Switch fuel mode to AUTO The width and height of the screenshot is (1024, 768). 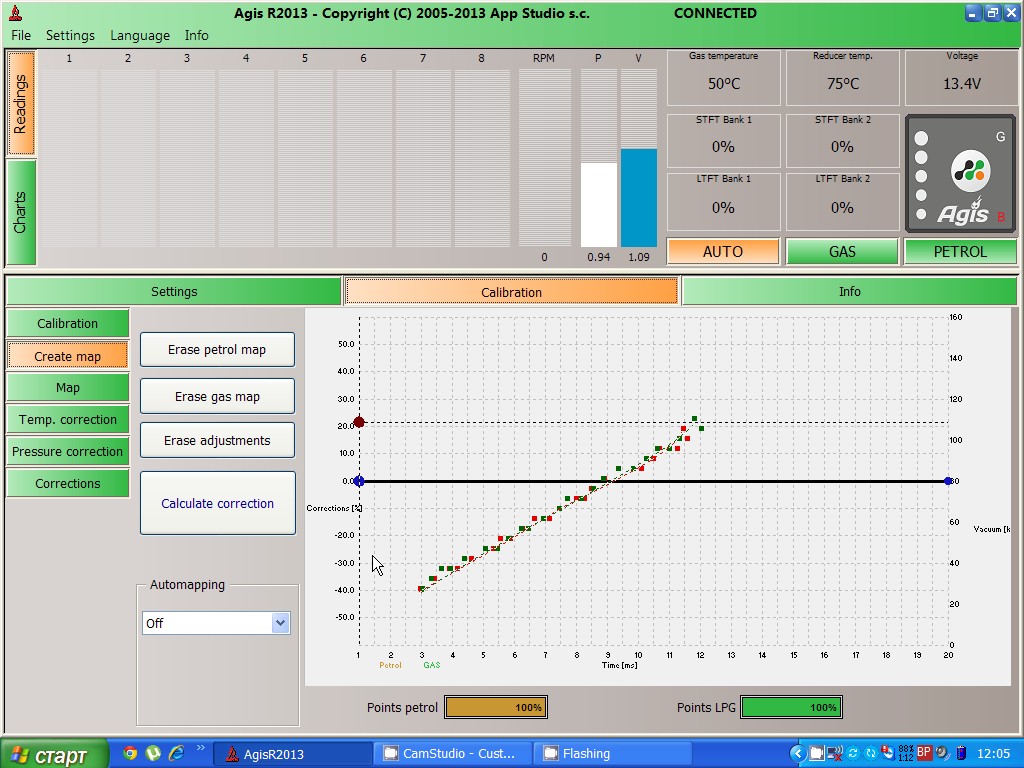(722, 252)
